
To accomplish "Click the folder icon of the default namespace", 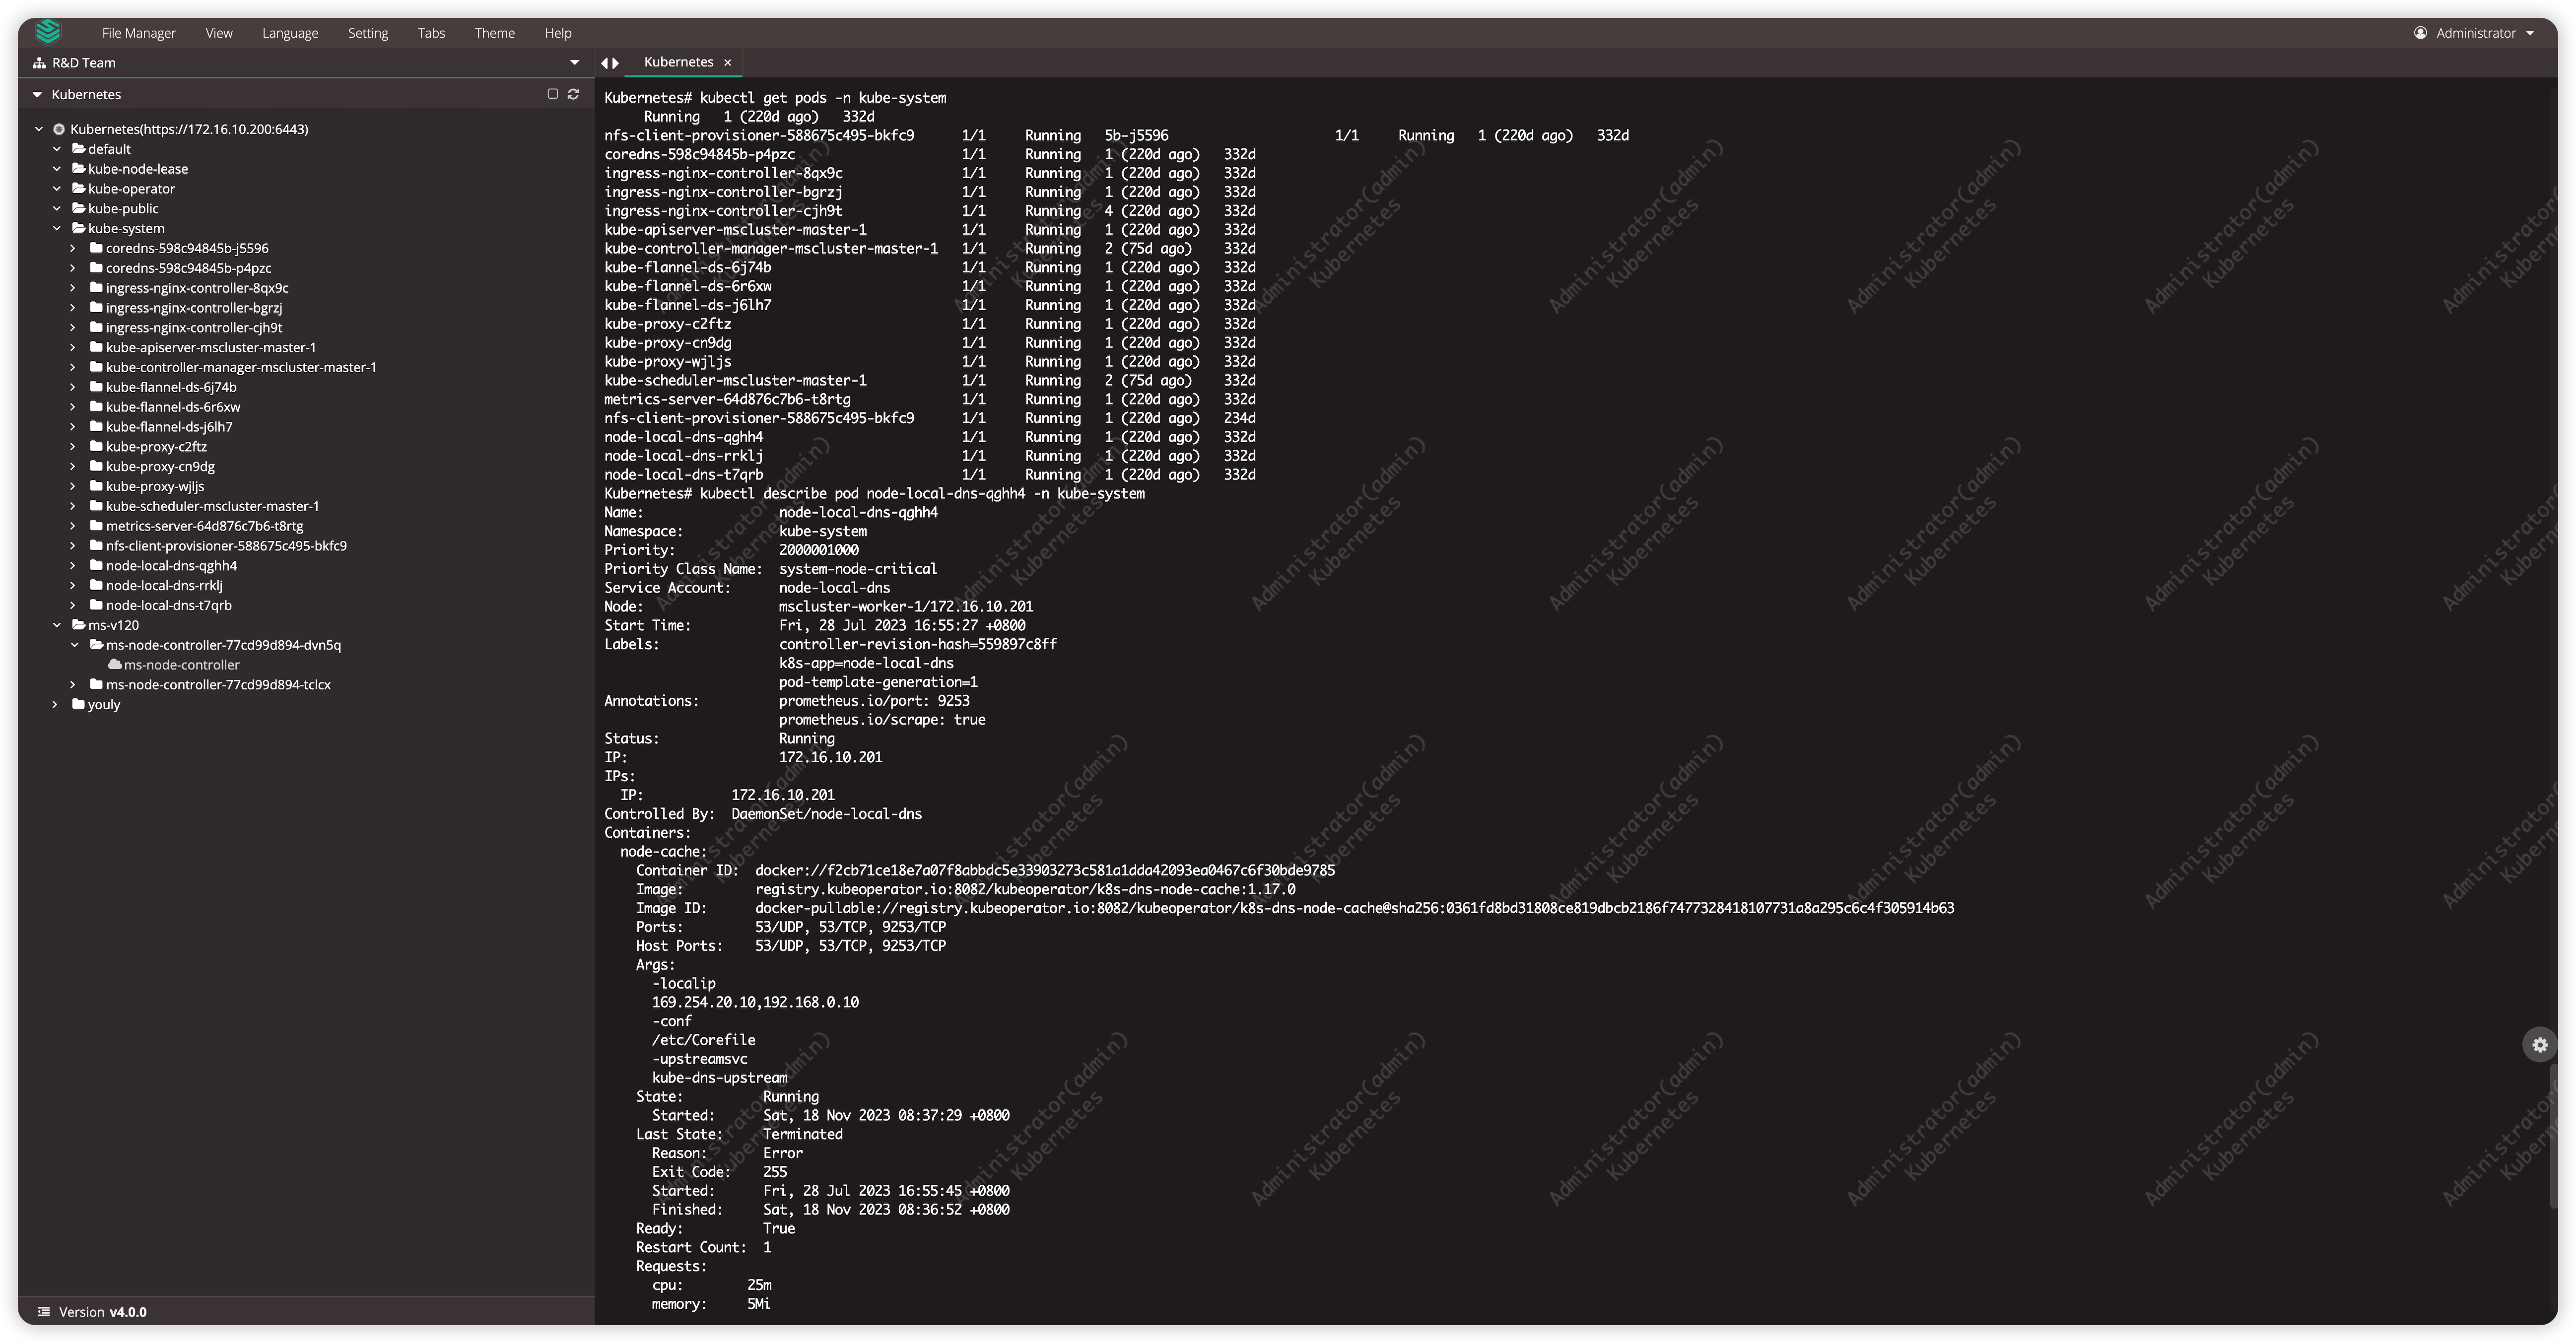I will point(78,148).
